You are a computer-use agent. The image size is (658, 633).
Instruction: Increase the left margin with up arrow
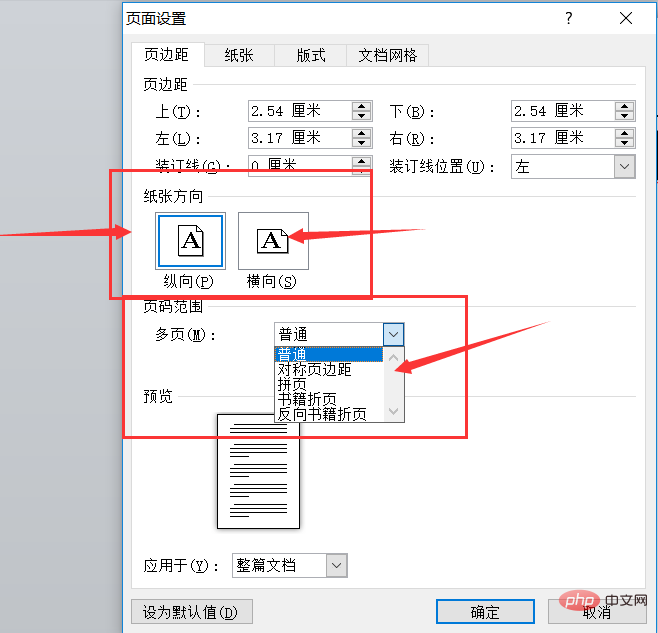coord(361,133)
